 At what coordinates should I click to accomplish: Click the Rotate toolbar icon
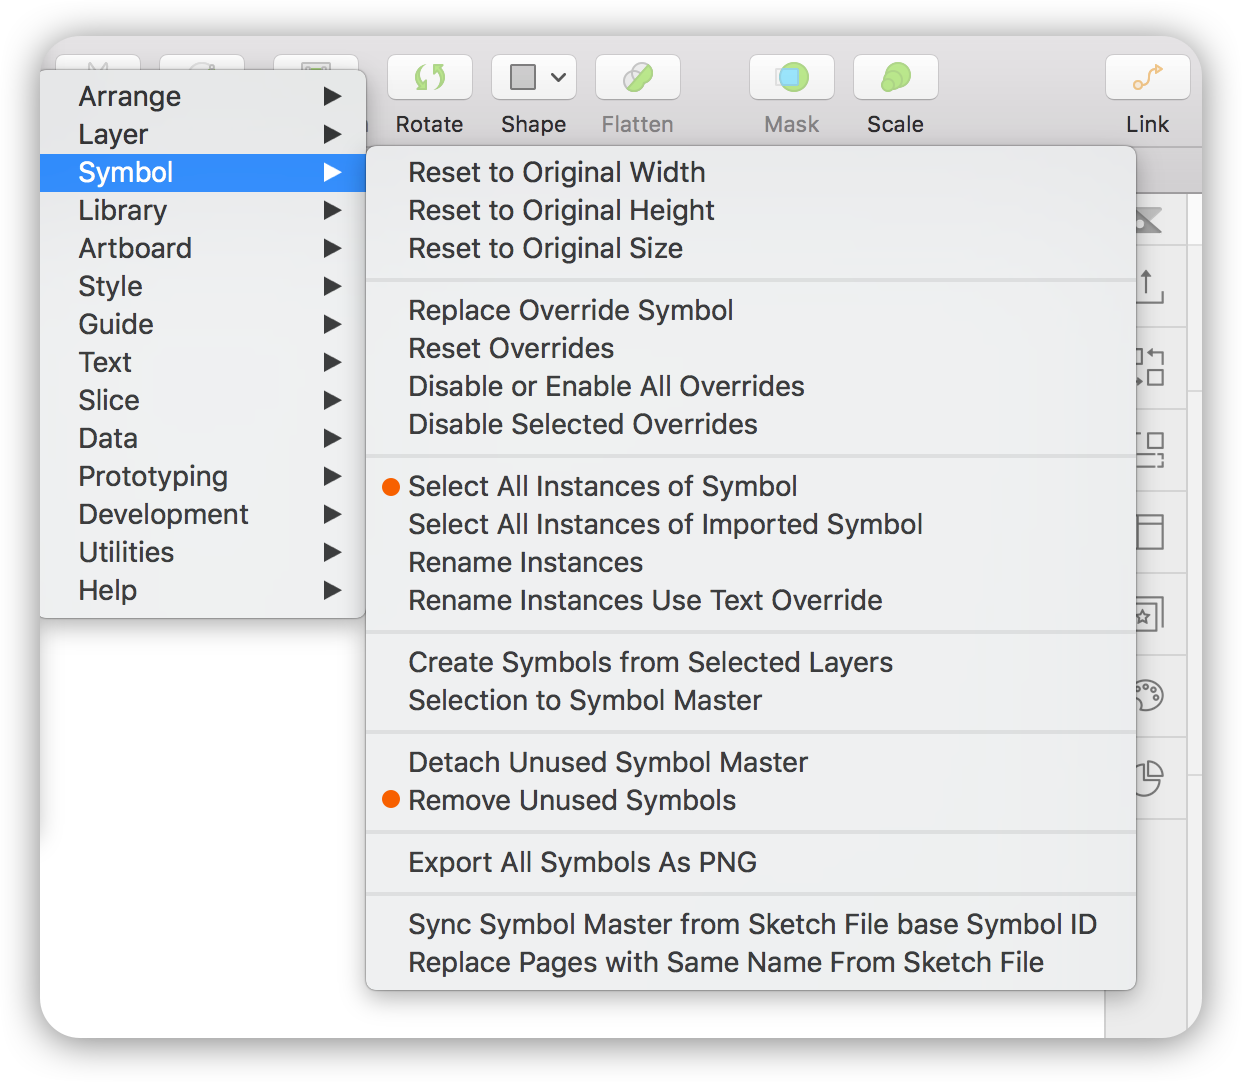pyautogui.click(x=429, y=78)
